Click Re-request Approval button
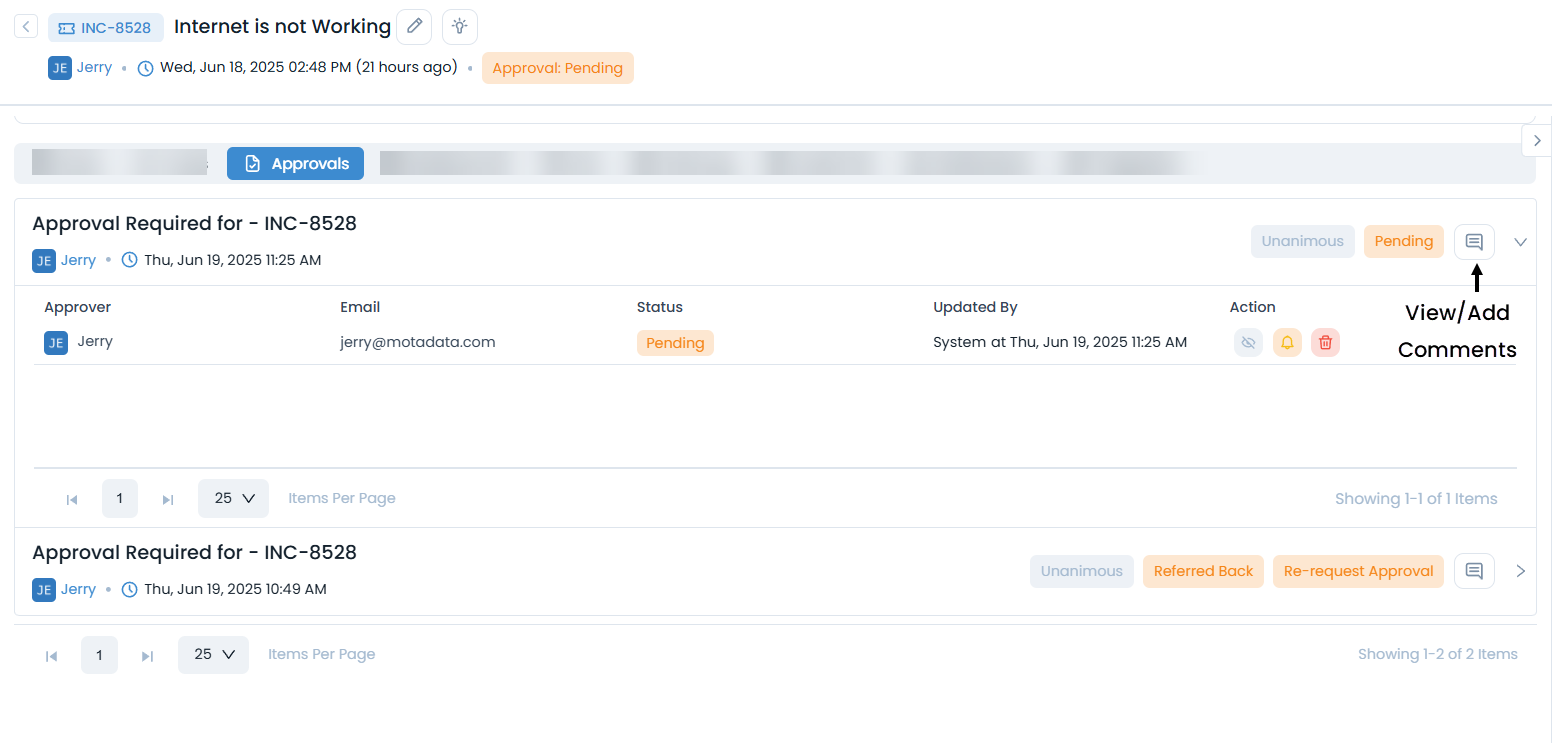Screen dimensions: 1552x743 click(x=1358, y=570)
